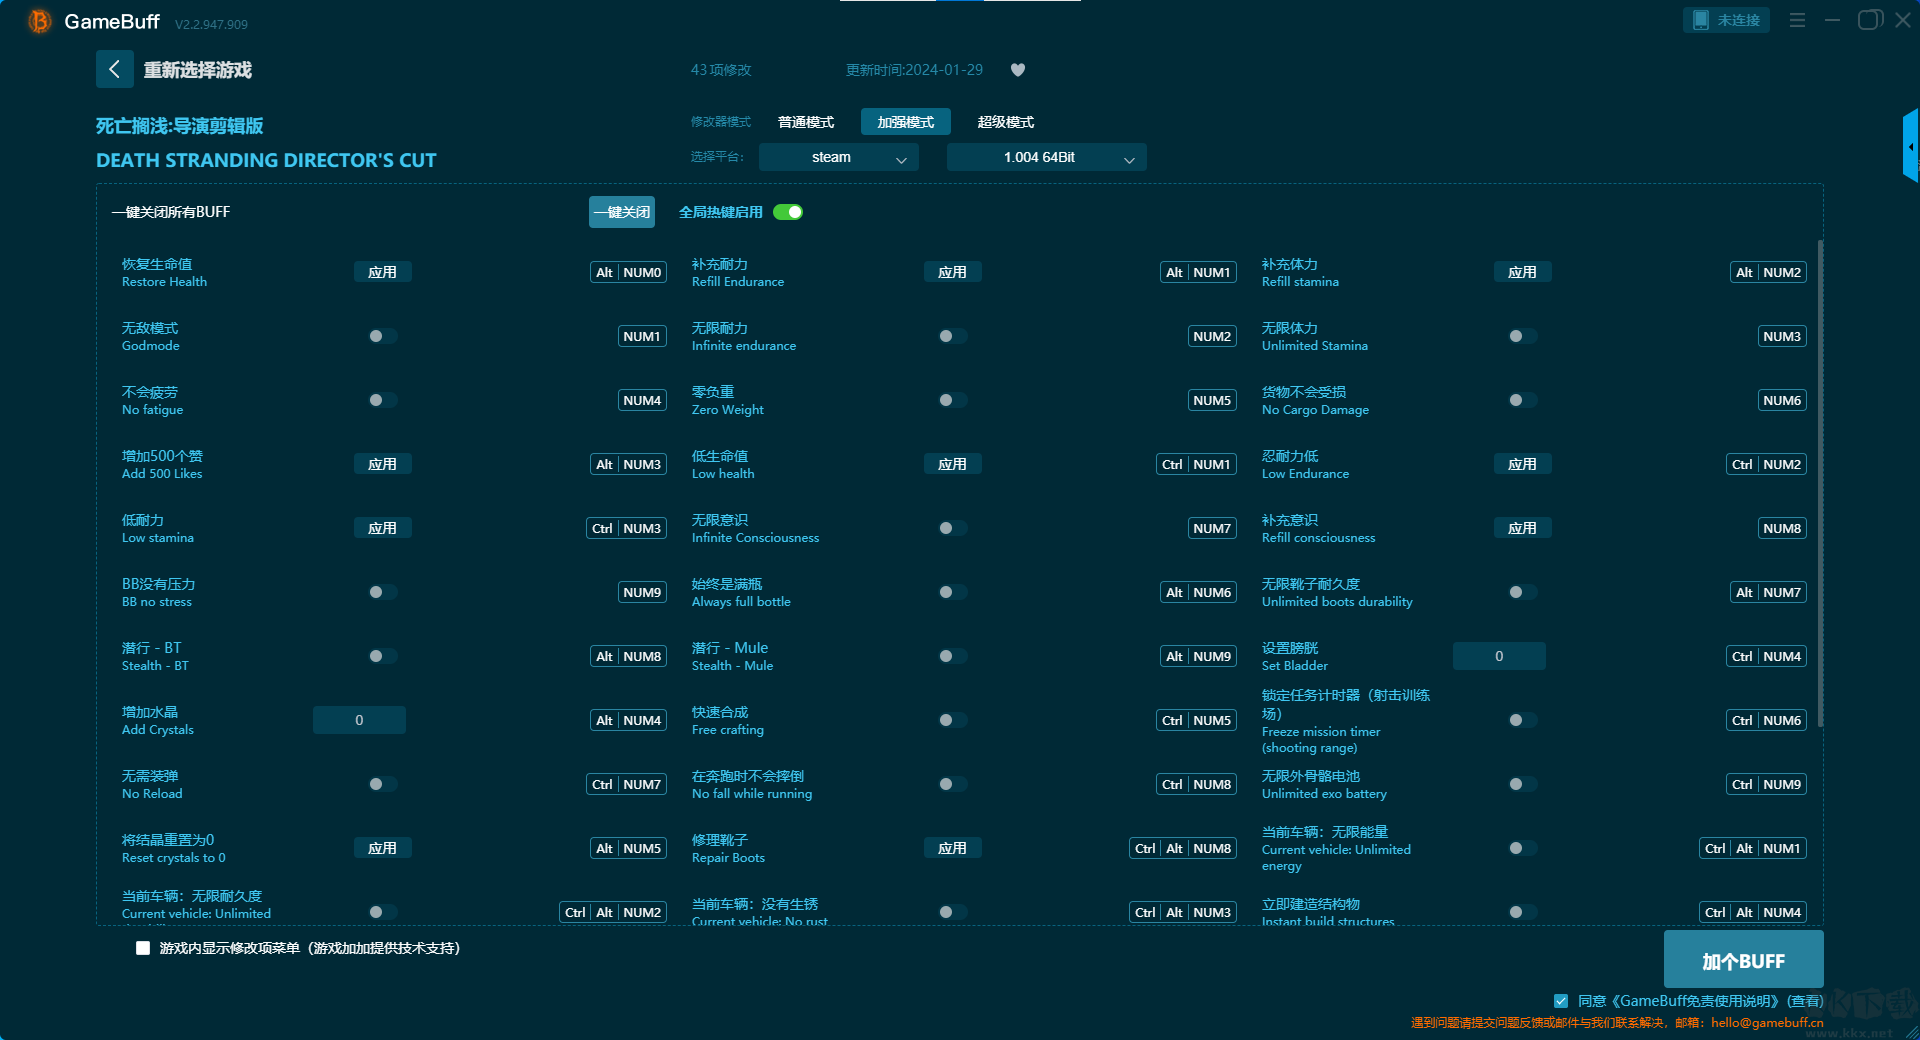Select 超级模式 super mode tab
Image resolution: width=1920 pixels, height=1040 pixels.
click(1006, 122)
